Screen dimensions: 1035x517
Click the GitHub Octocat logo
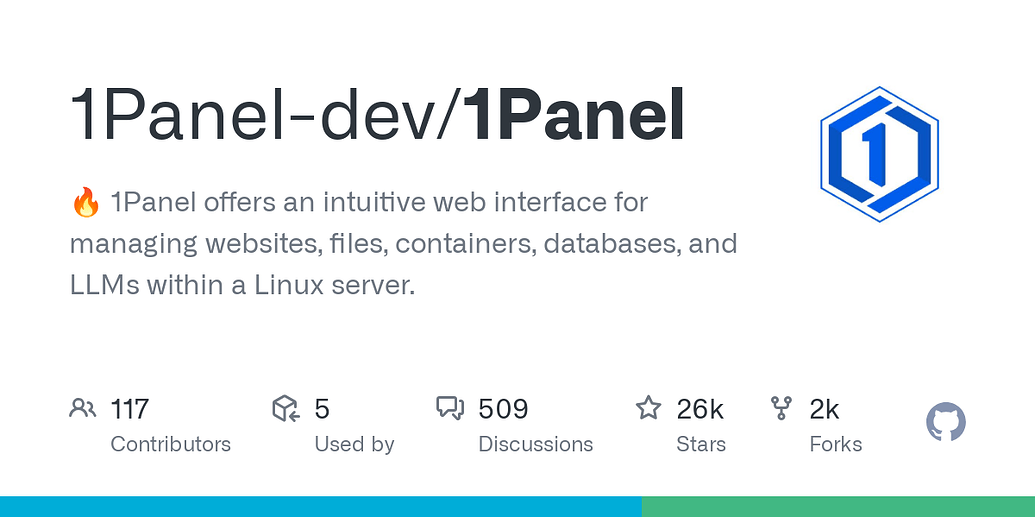click(x=945, y=423)
